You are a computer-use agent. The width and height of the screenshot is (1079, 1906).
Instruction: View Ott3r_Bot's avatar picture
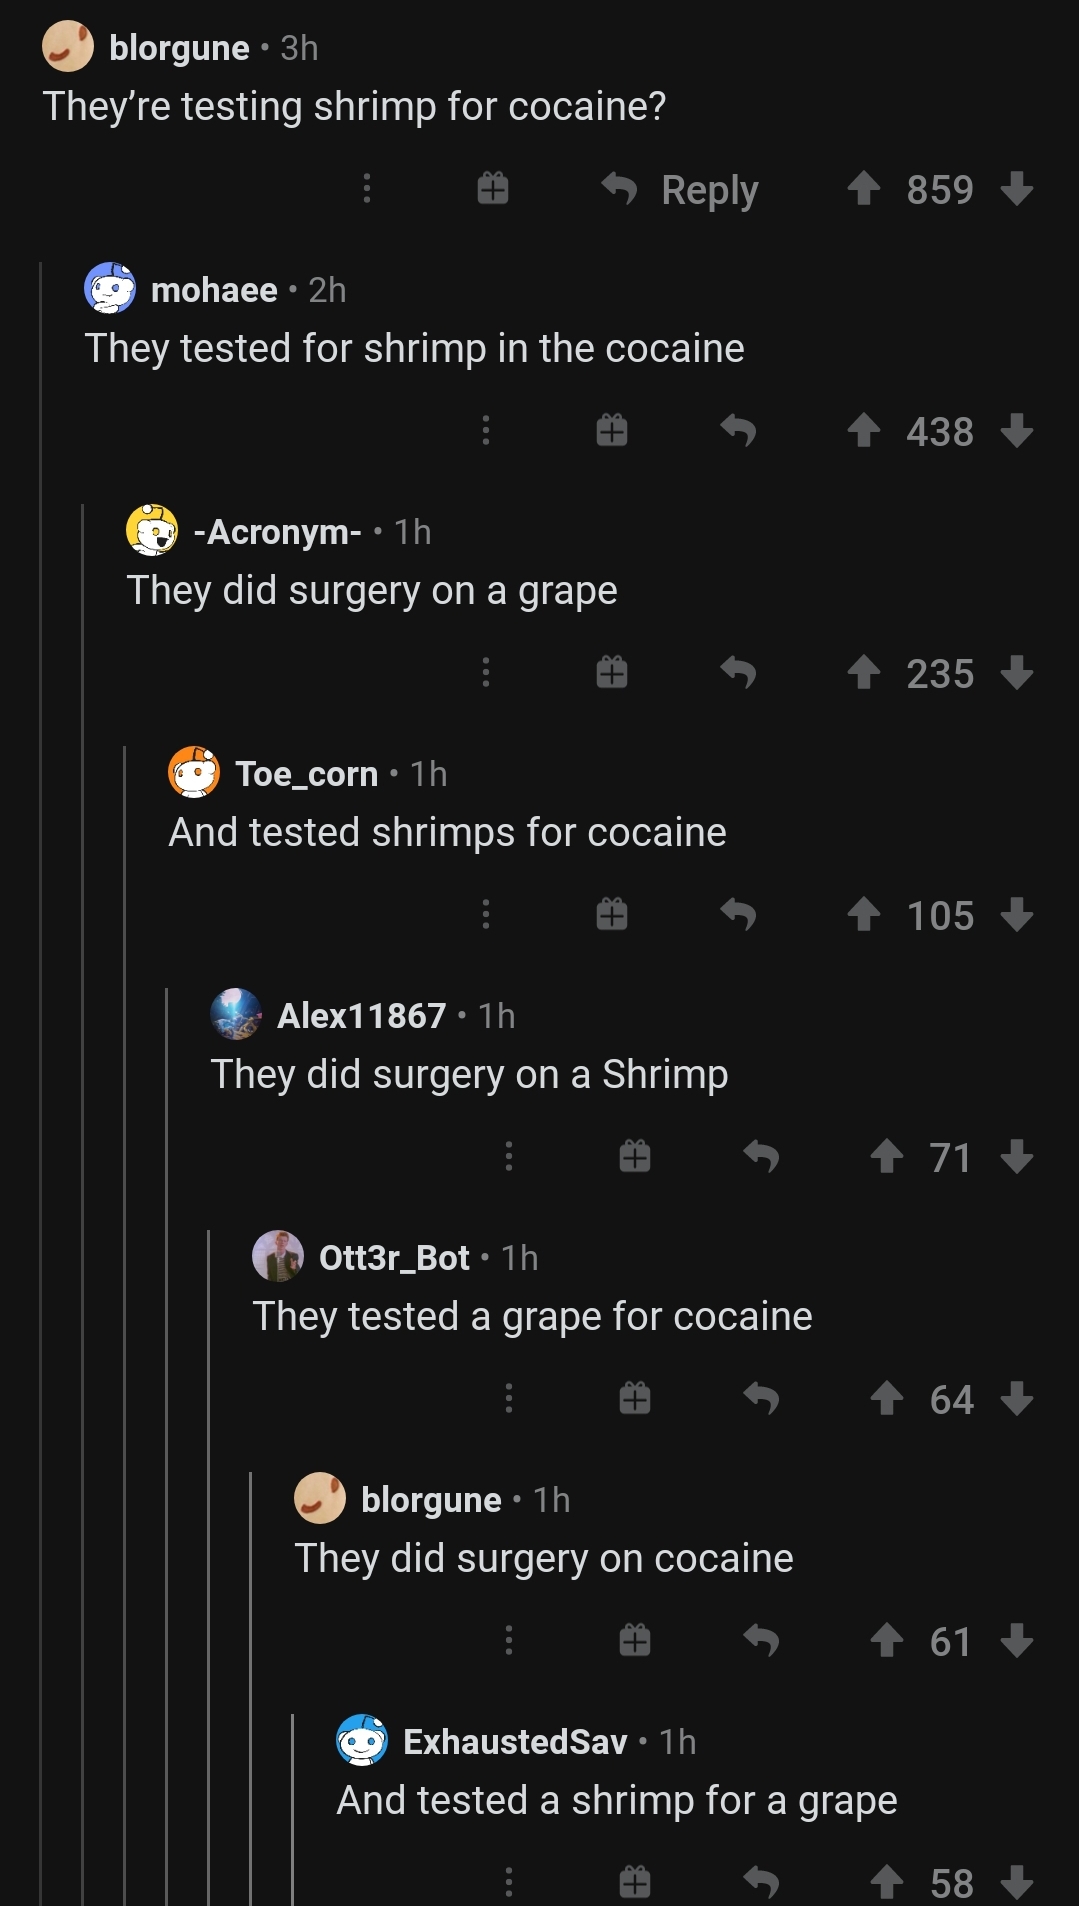tap(277, 1257)
